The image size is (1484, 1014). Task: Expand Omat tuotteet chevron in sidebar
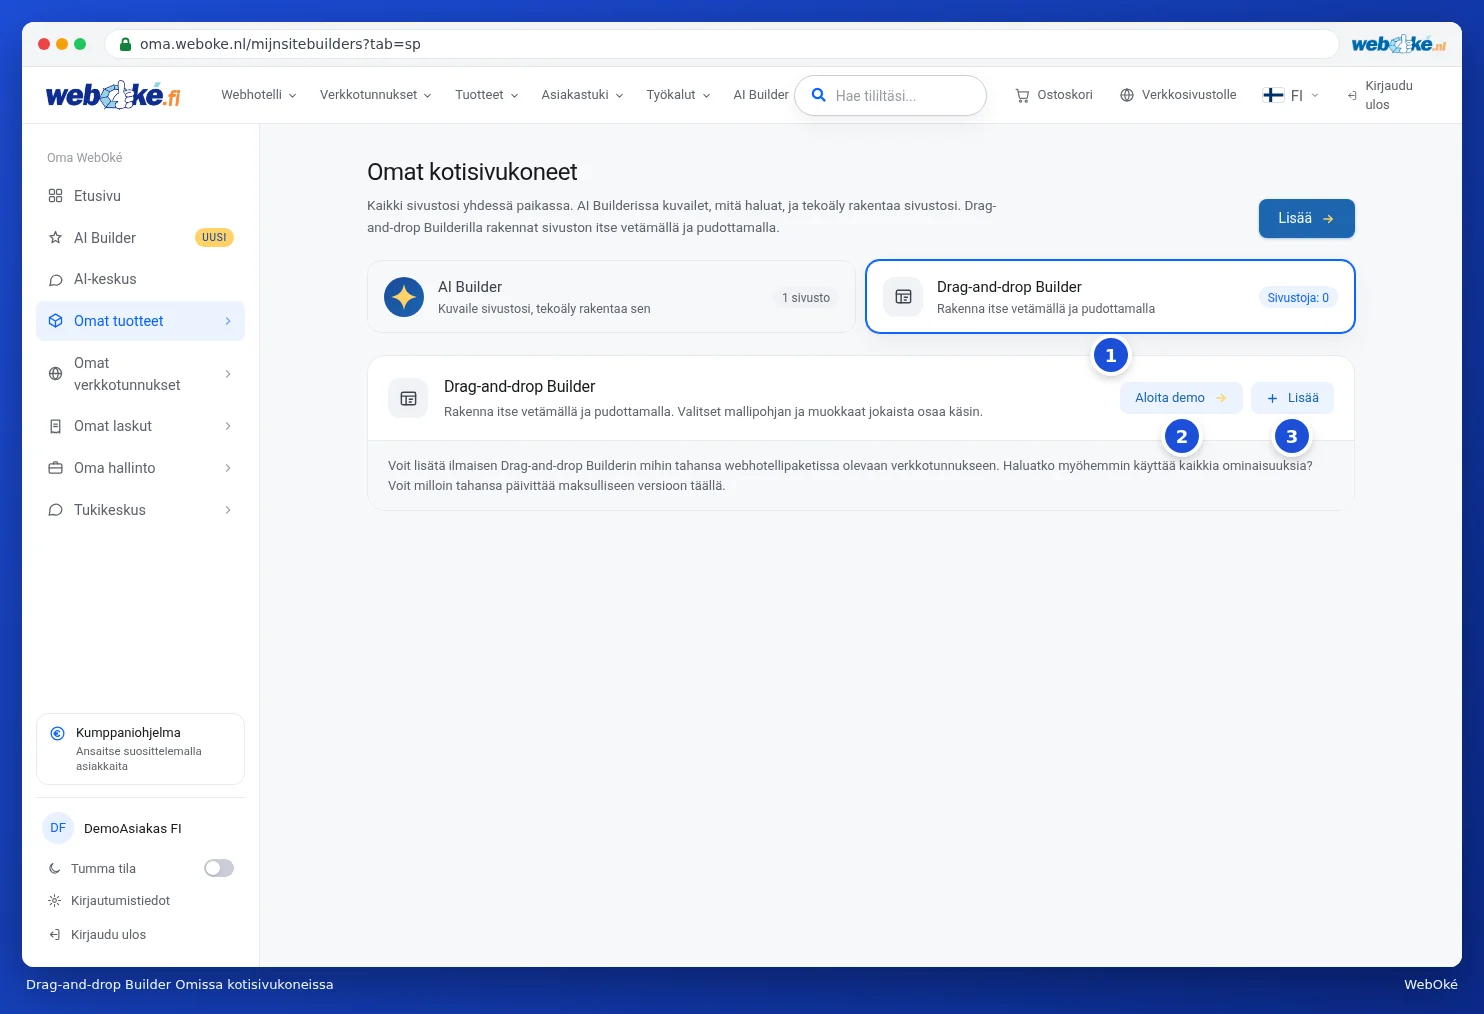[228, 321]
